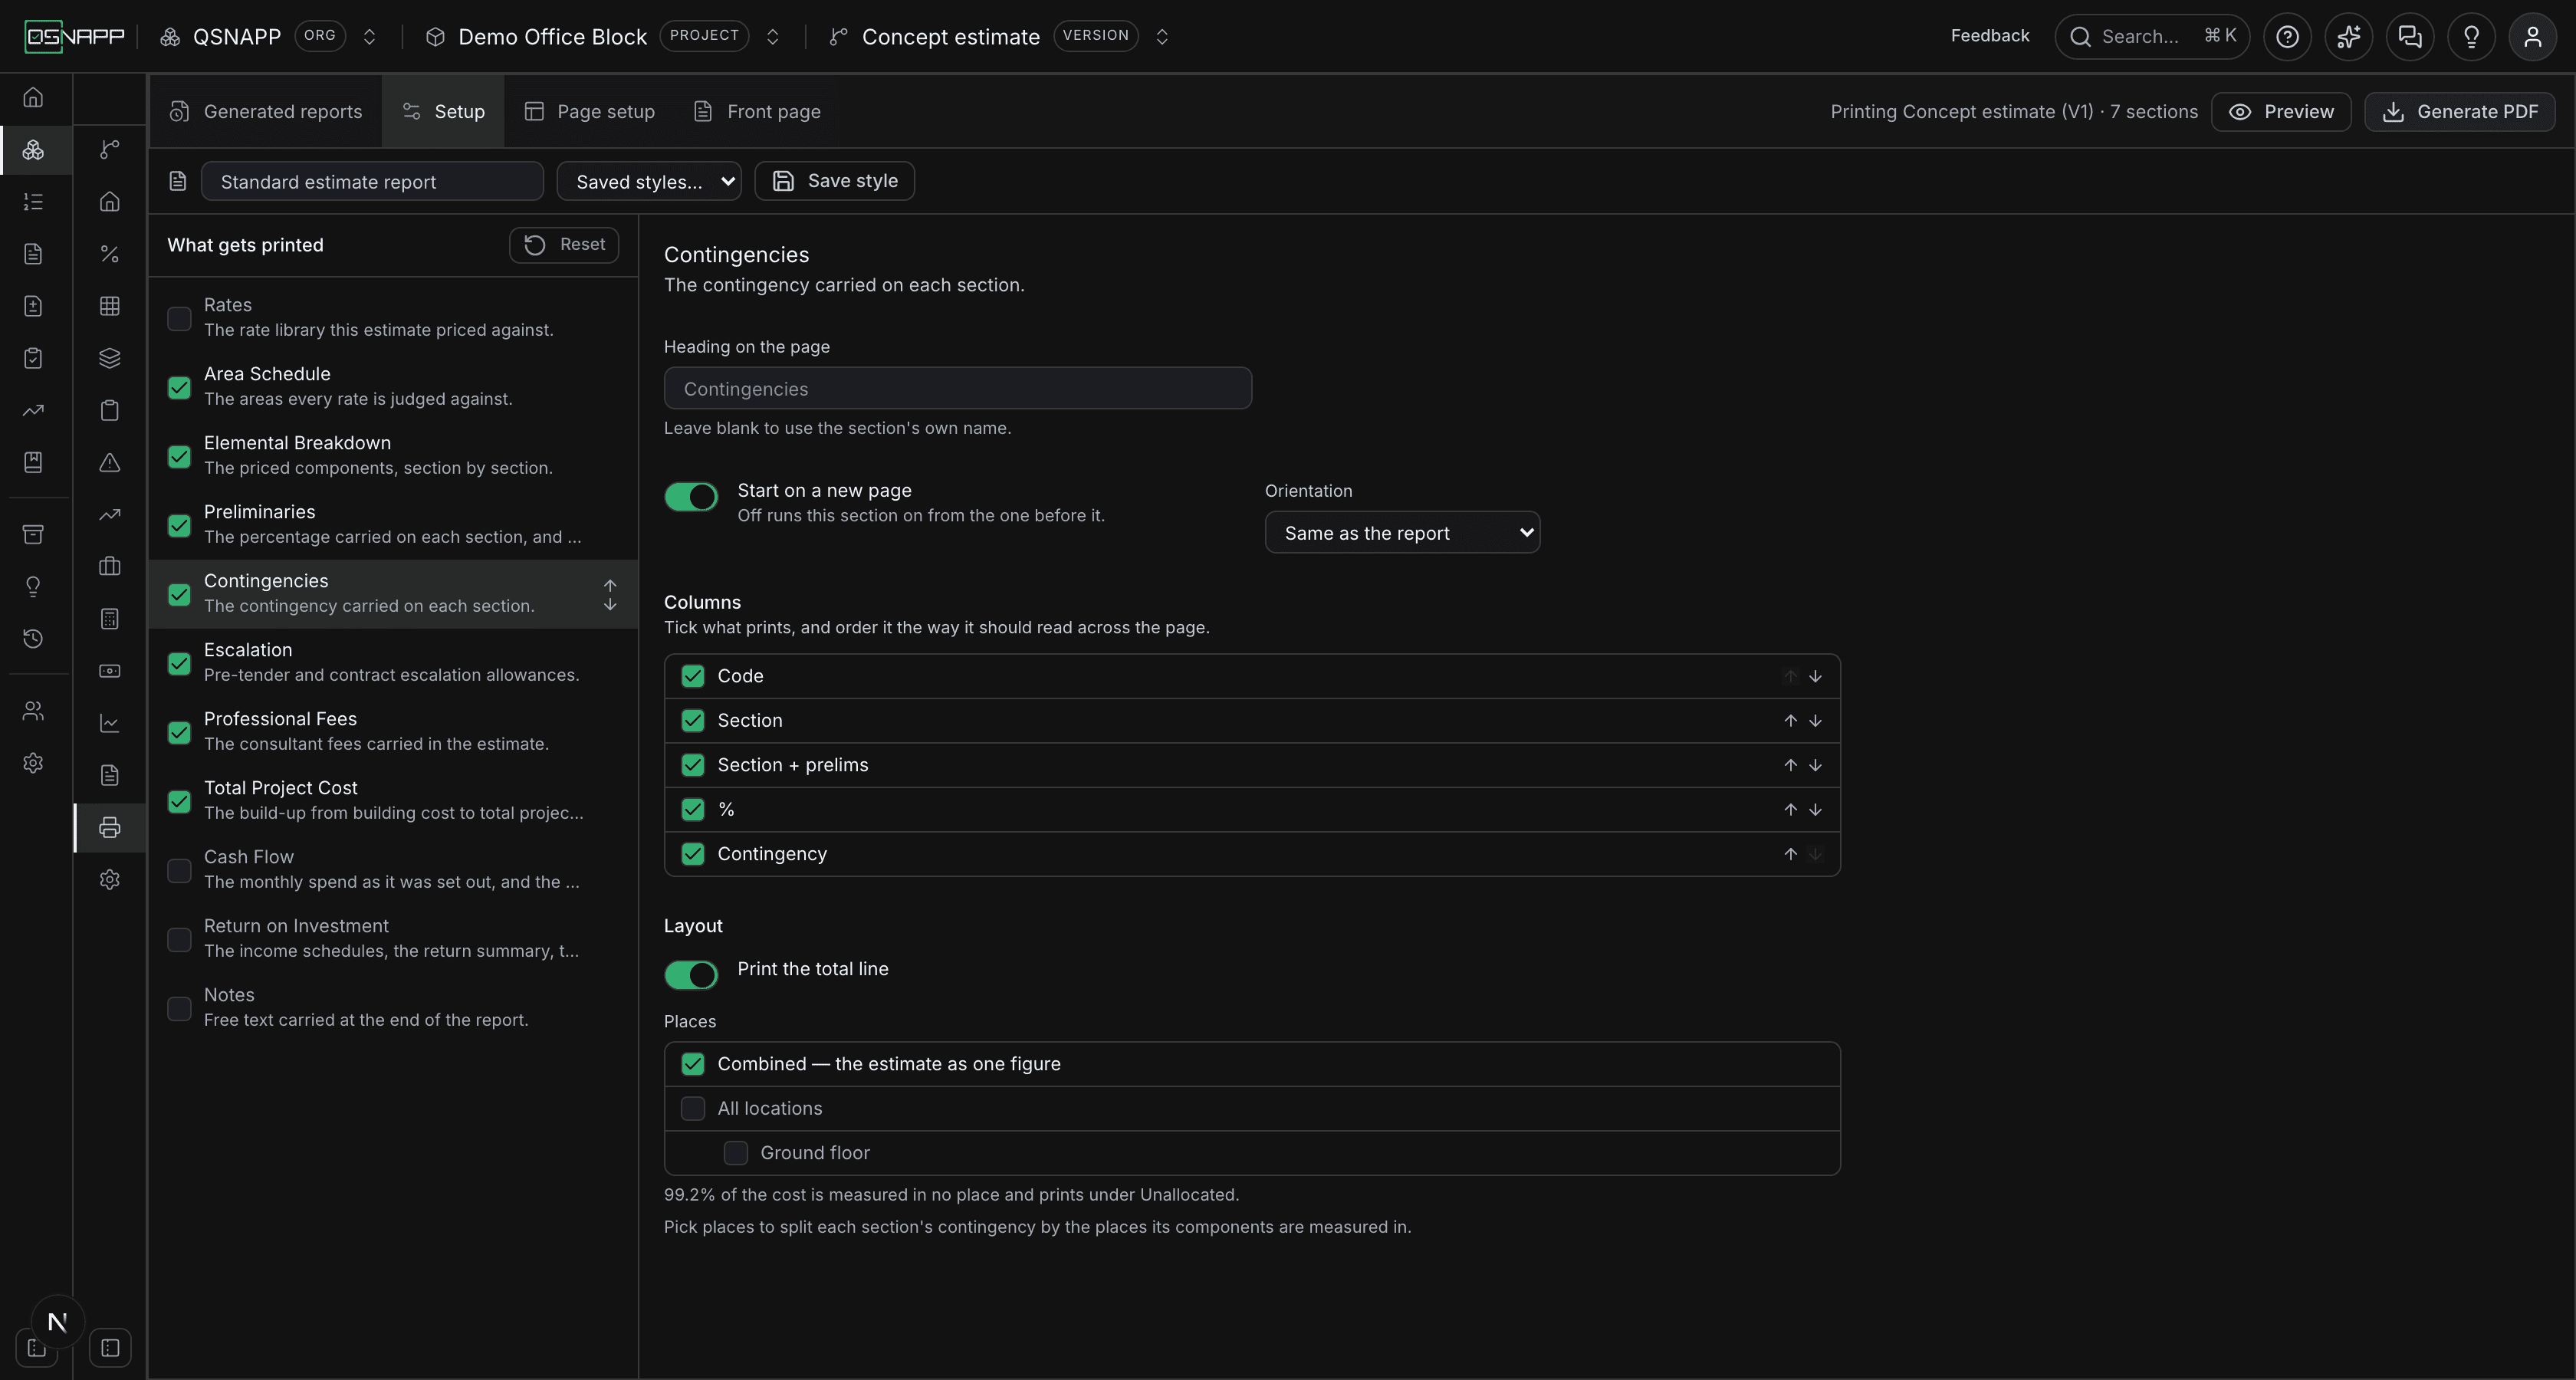
Task: Toggle the Print the total line switch
Action: click(691, 975)
